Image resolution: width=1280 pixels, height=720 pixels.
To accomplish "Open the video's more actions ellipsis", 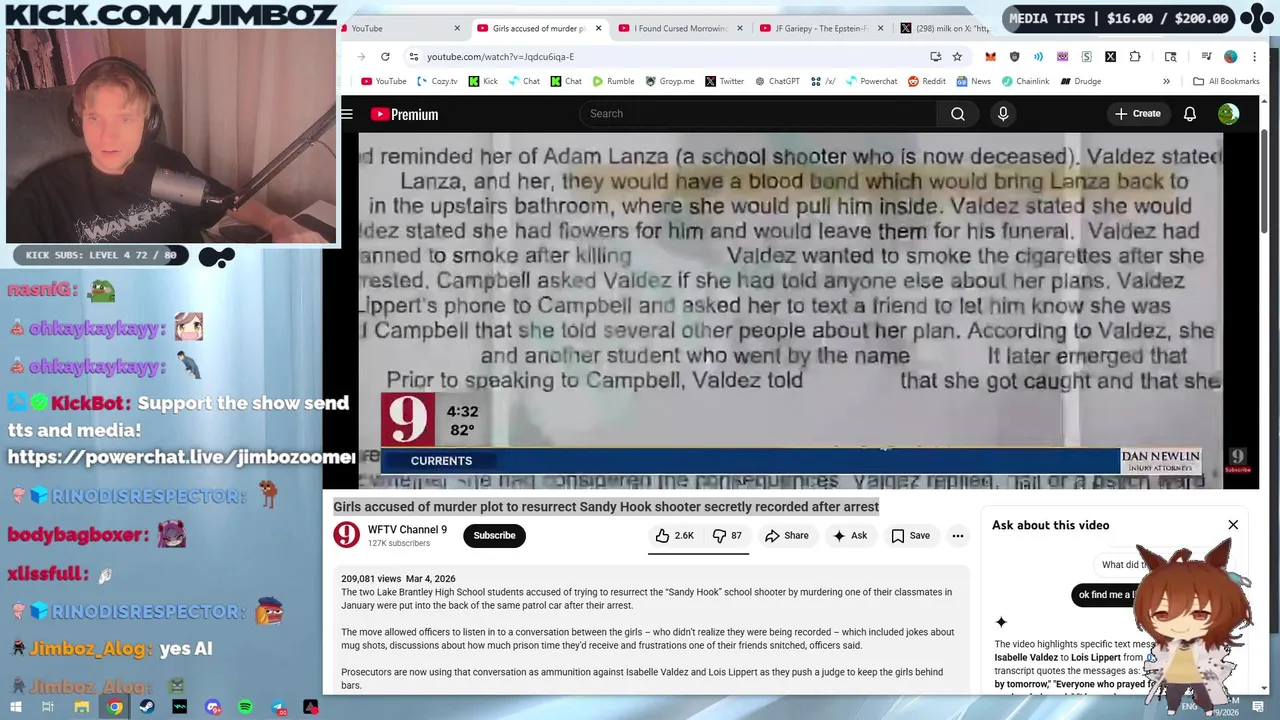I will [958, 536].
